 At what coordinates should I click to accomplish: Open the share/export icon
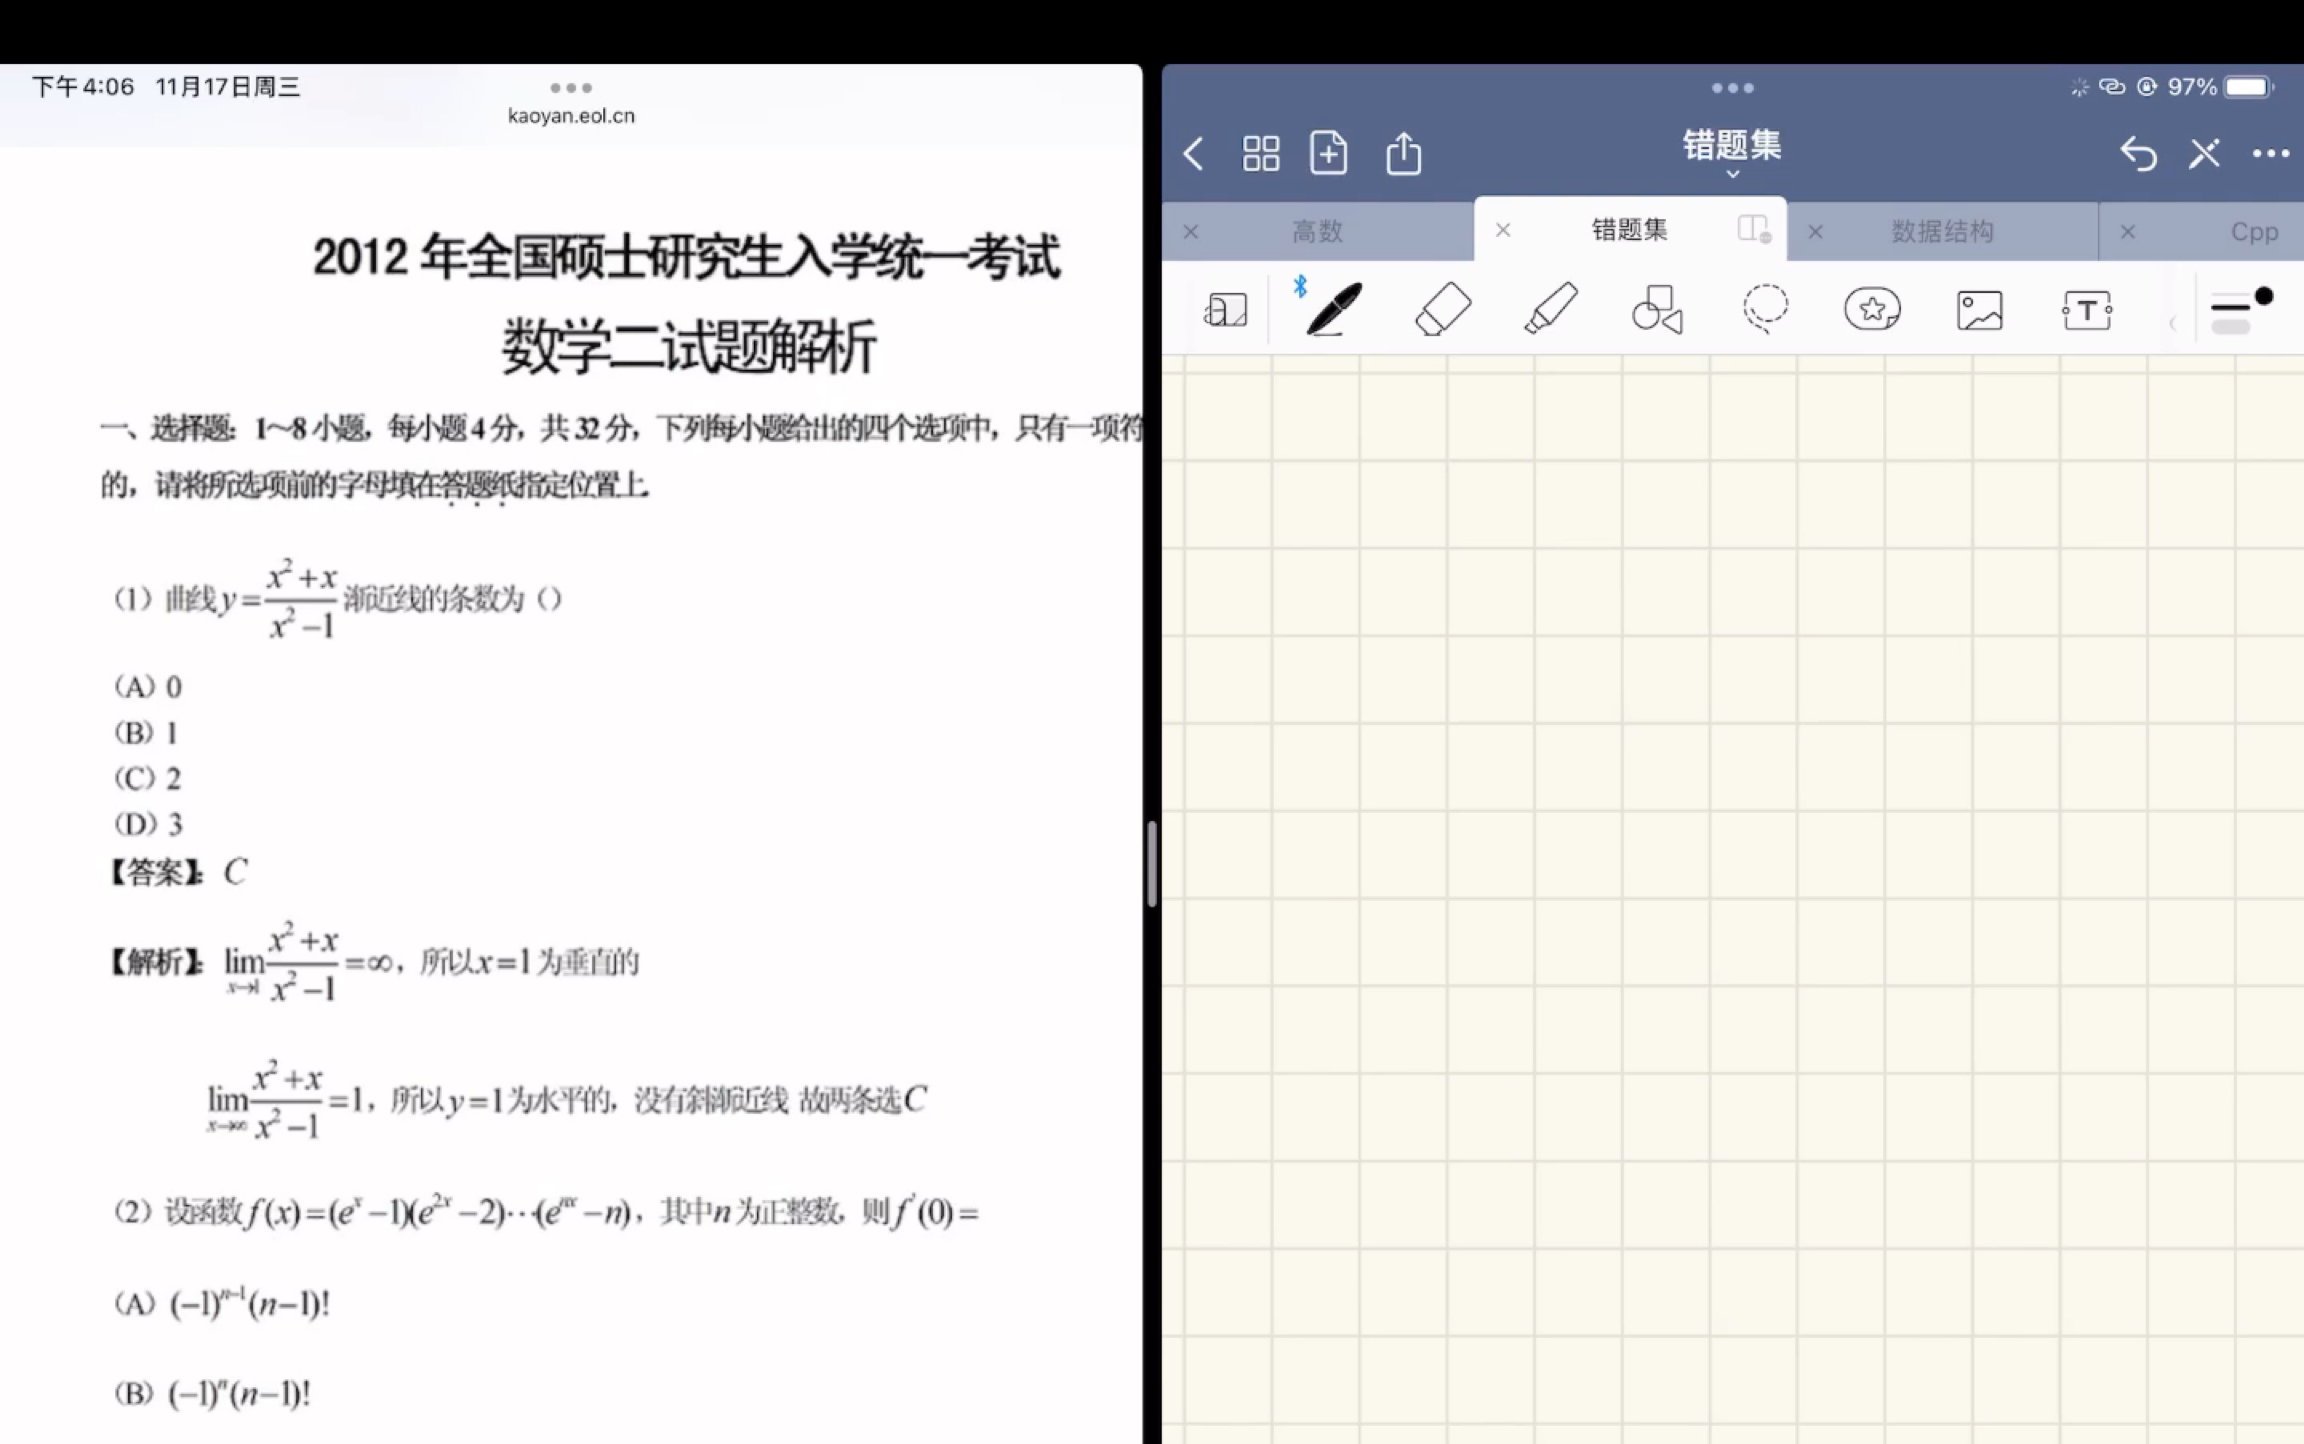pyautogui.click(x=1403, y=153)
